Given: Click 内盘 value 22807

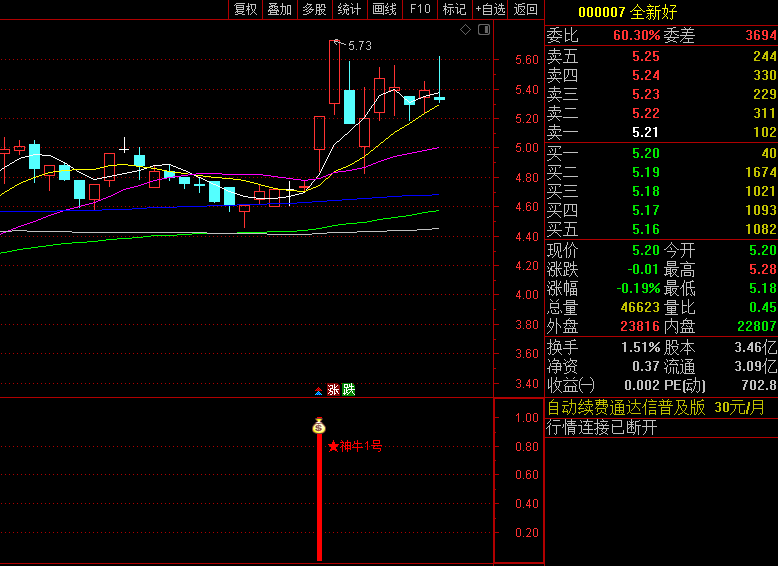Looking at the screenshot, I should (x=757, y=326).
